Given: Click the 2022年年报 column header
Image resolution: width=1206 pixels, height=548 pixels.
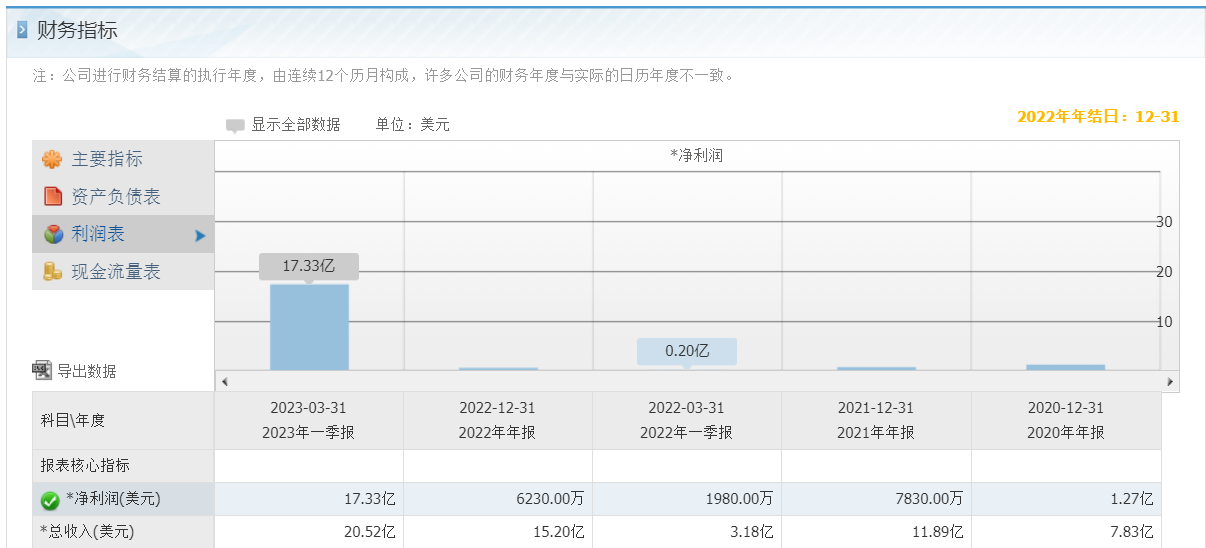Looking at the screenshot, I should (x=498, y=421).
